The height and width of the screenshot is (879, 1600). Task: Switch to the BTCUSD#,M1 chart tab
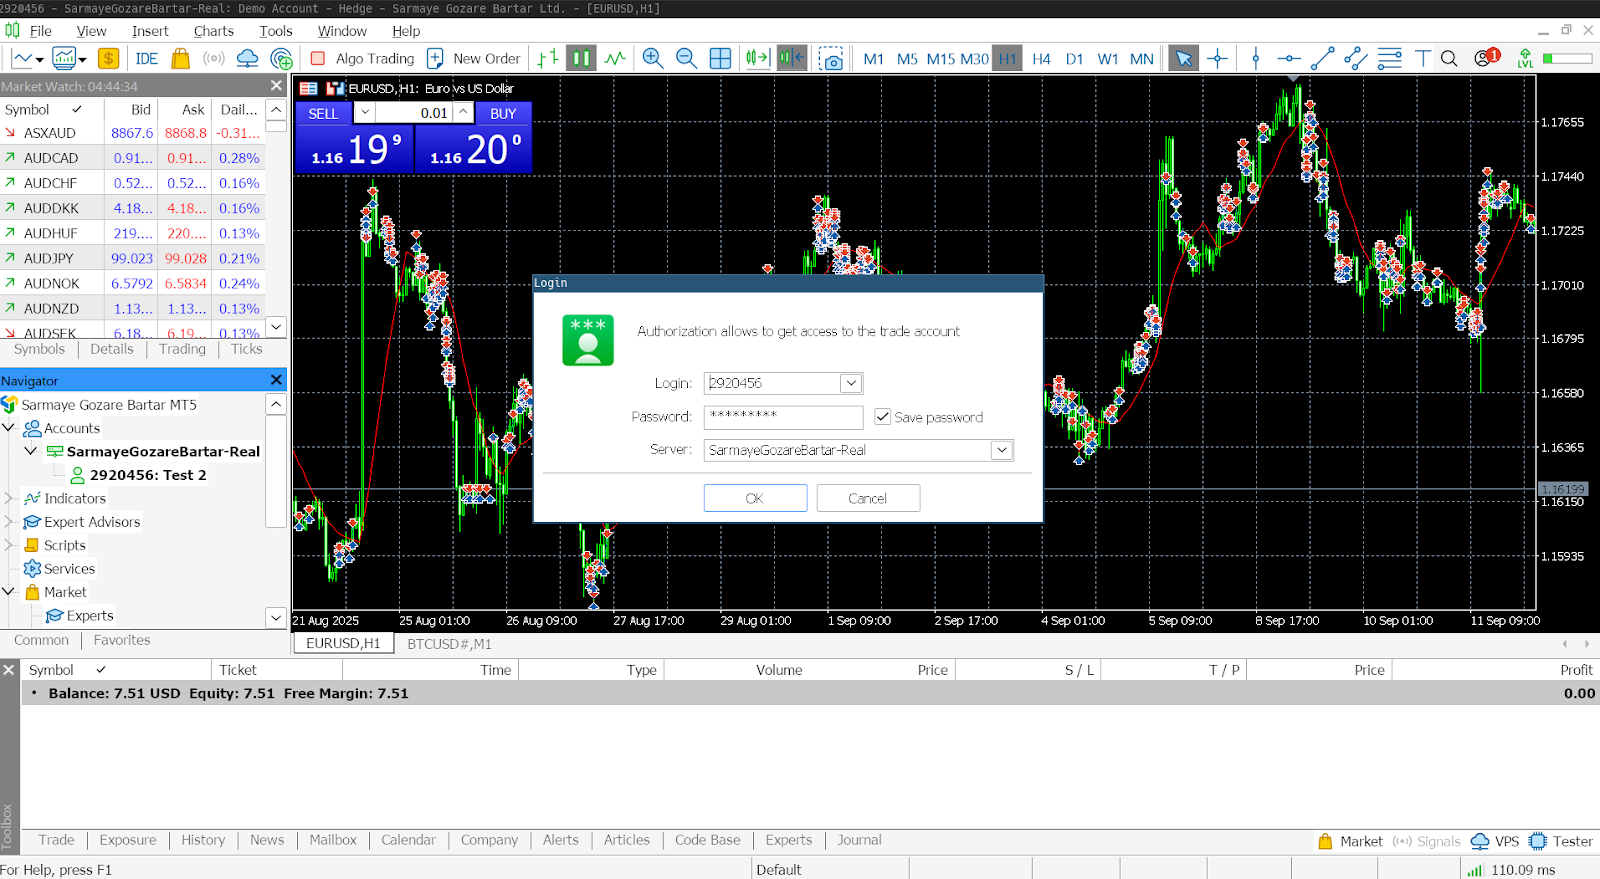click(449, 644)
